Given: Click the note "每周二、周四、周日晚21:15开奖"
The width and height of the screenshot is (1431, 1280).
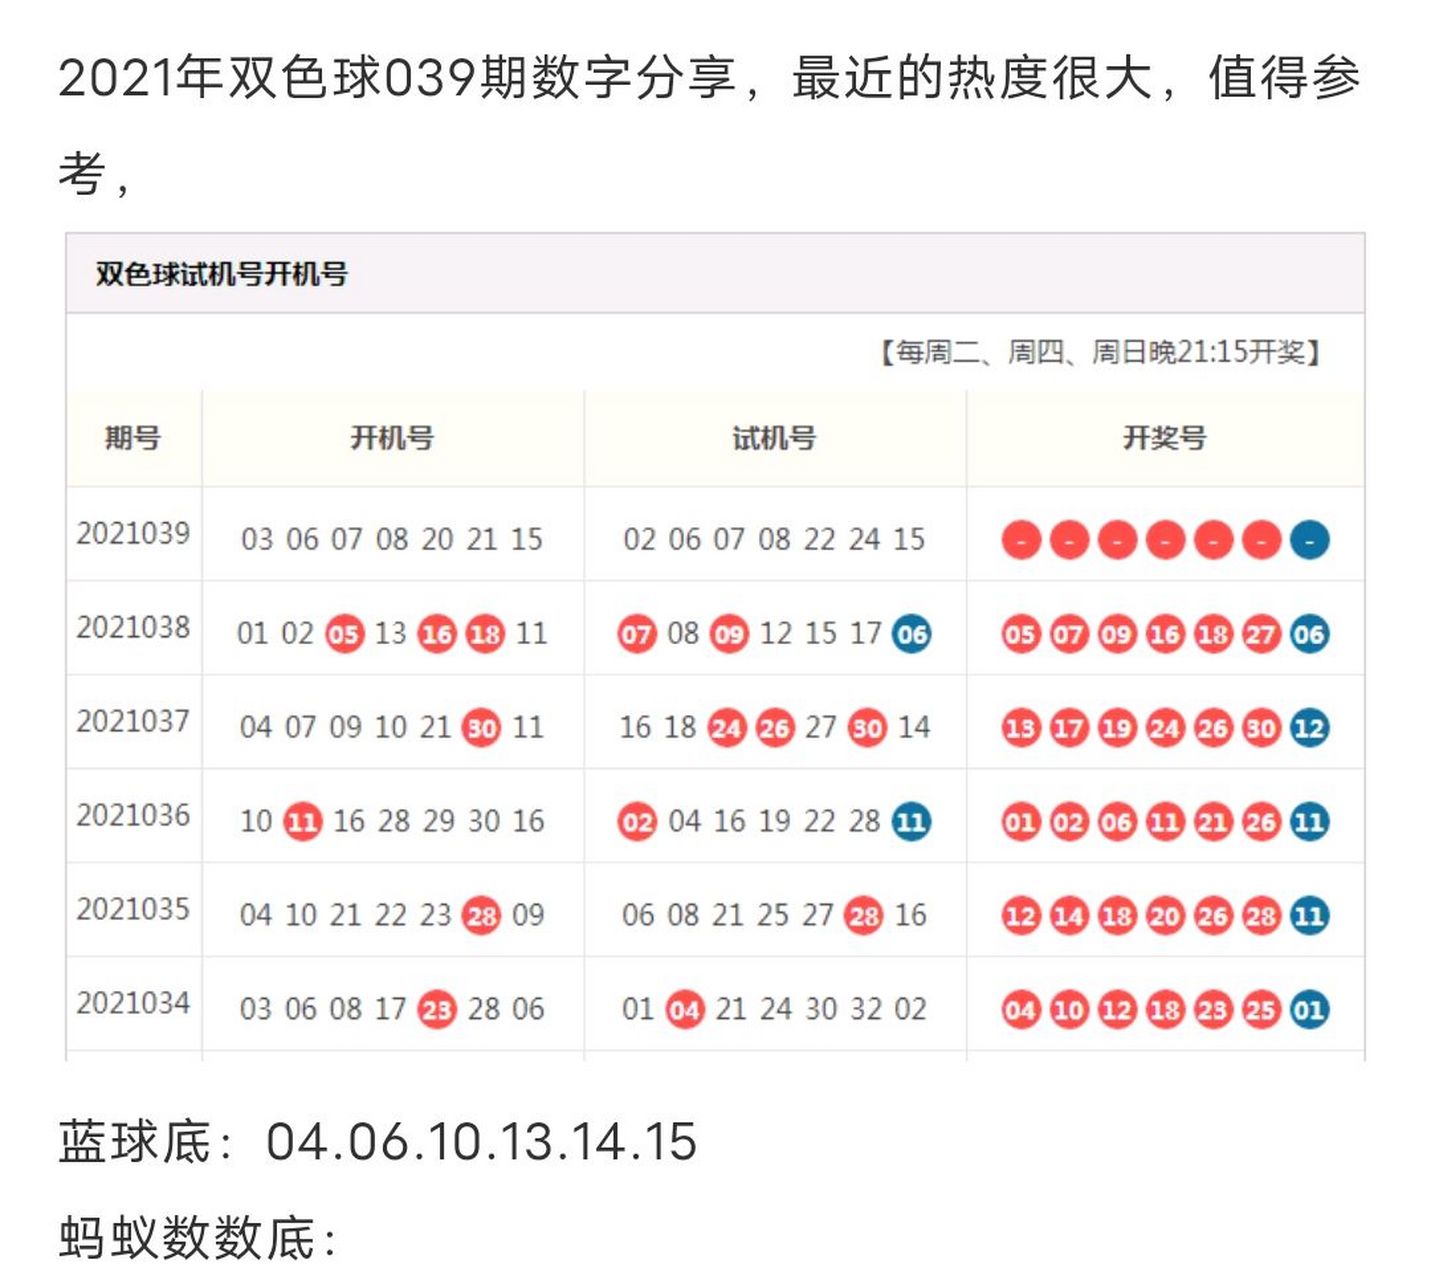Looking at the screenshot, I should [1100, 352].
